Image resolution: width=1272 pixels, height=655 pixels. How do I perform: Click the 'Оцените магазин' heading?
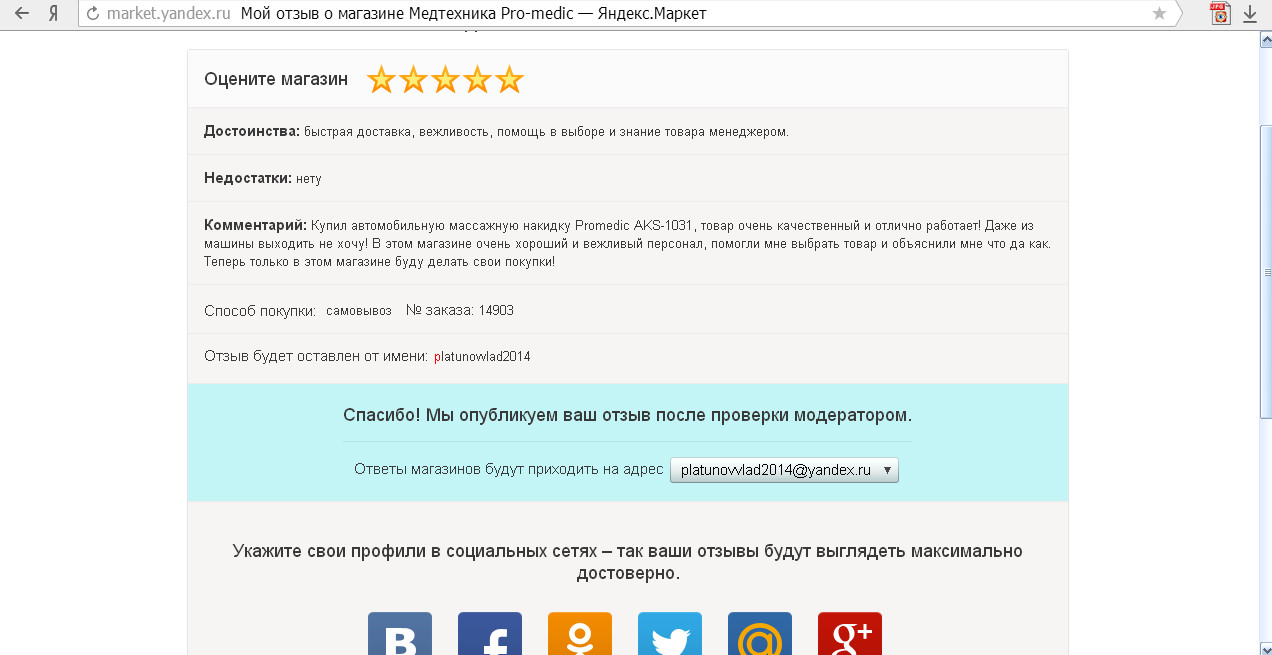coord(276,79)
